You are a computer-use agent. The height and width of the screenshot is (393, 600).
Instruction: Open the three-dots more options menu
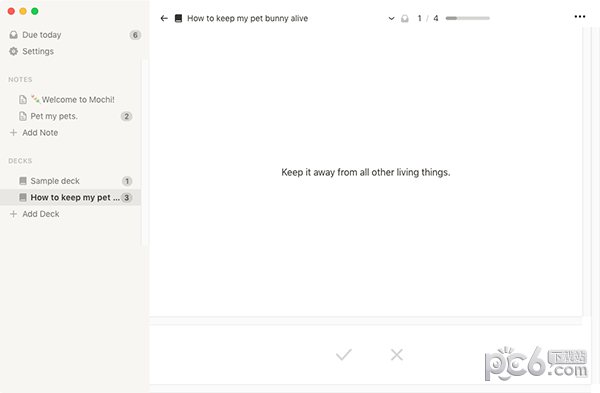(x=580, y=16)
